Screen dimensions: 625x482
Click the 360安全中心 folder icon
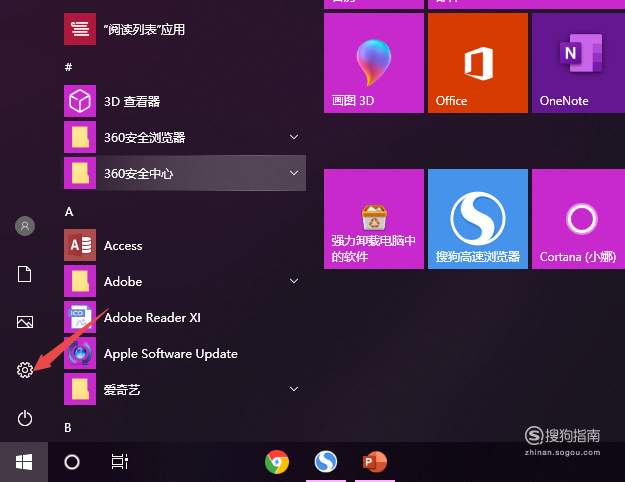point(80,173)
